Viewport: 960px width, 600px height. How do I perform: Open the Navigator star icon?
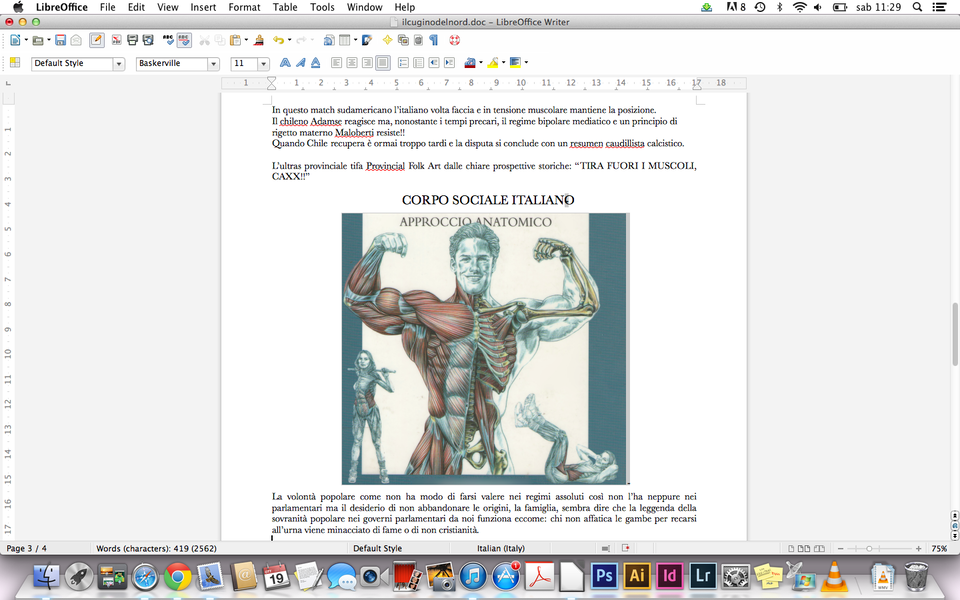(388, 40)
